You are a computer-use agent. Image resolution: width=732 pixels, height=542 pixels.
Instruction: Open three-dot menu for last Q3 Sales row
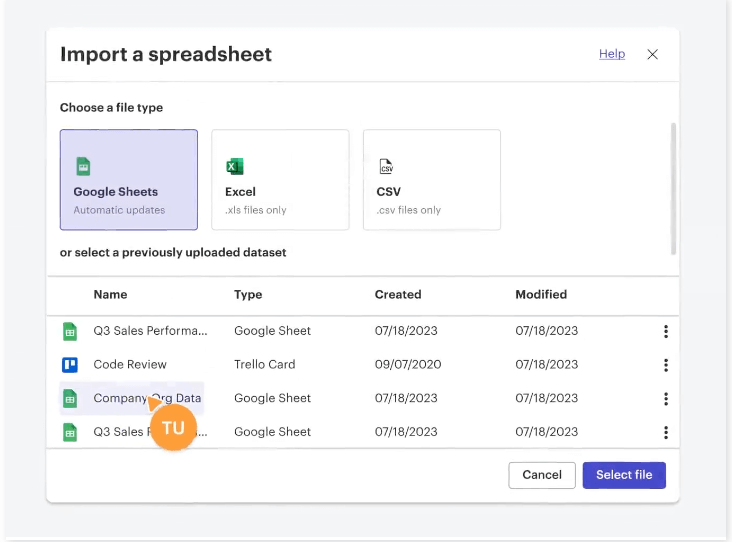666,432
